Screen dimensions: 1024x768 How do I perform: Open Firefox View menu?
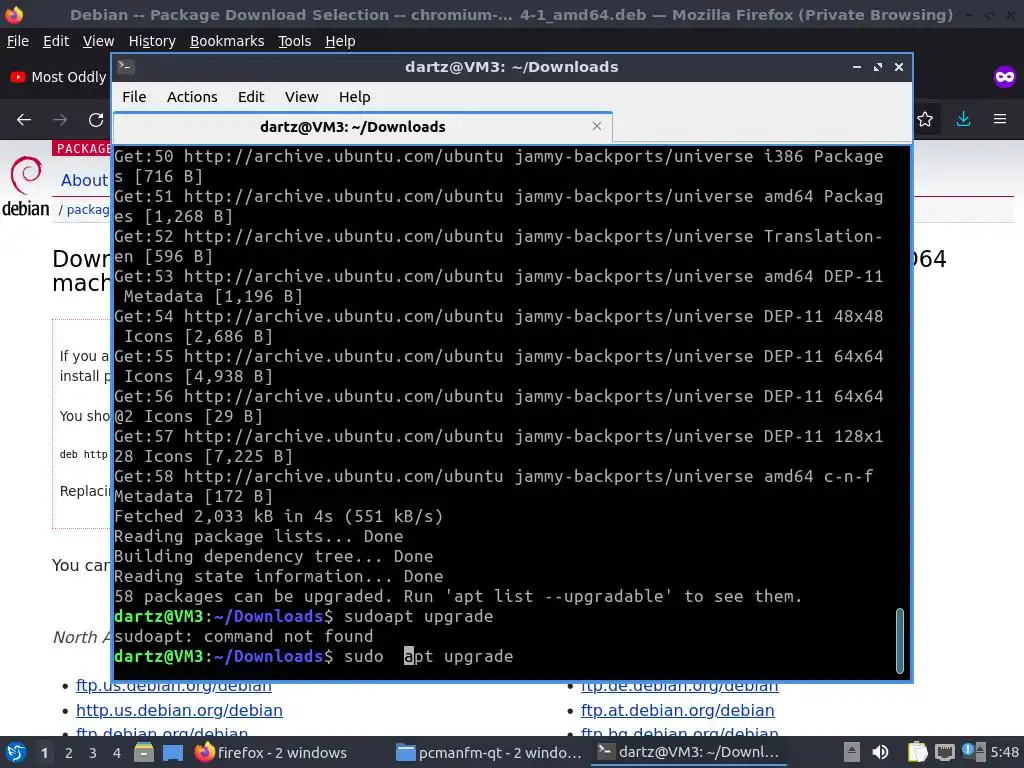click(x=98, y=41)
